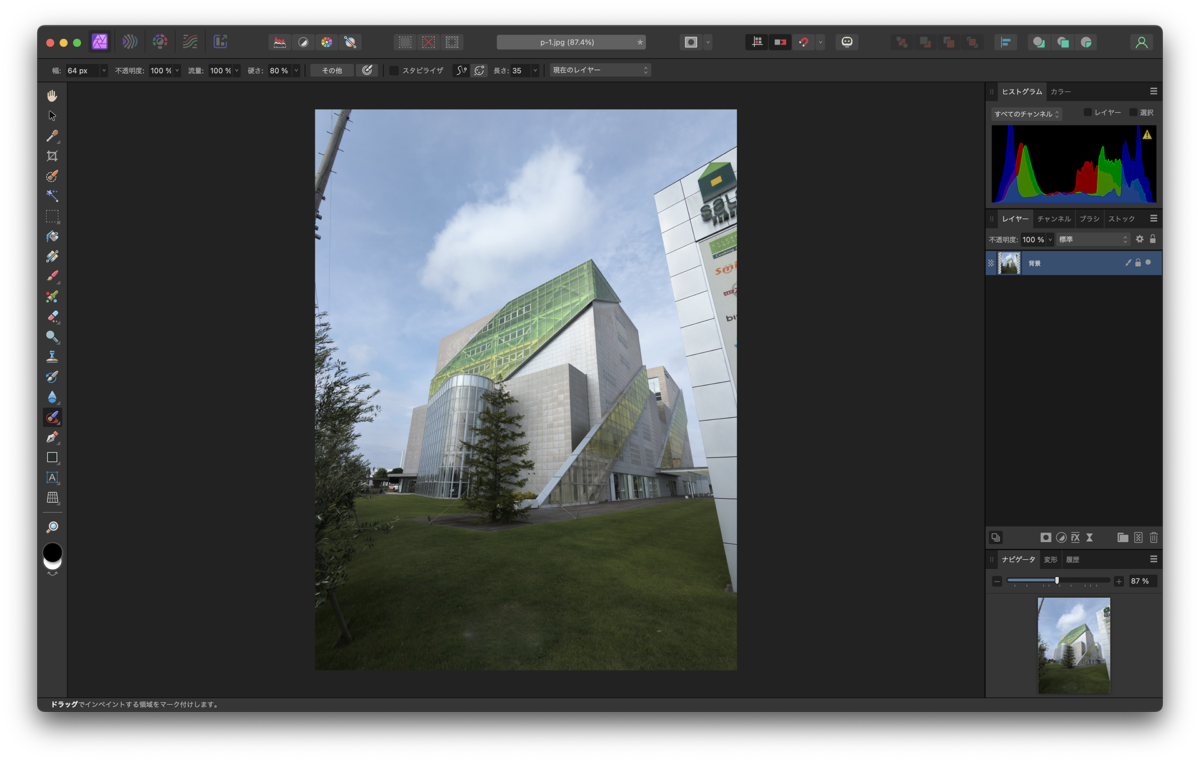Open the snapping options dropdown arrow
Screen dimensions: 1200x761
tap(820, 42)
